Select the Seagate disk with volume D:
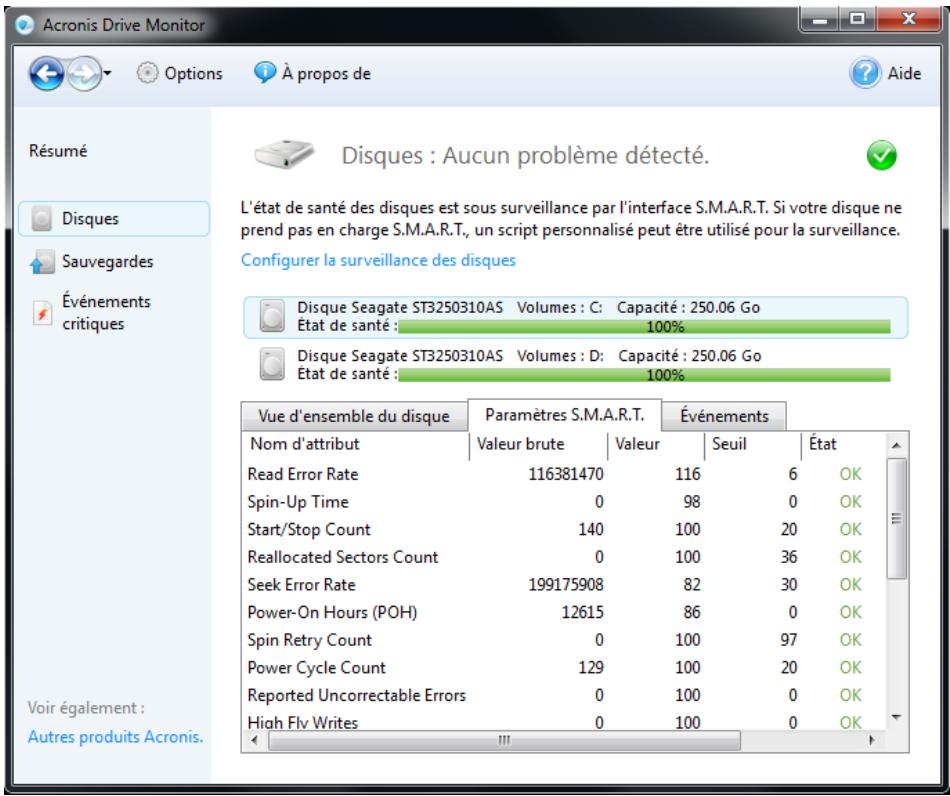Screen dimensions: 950x796 tap(576, 365)
